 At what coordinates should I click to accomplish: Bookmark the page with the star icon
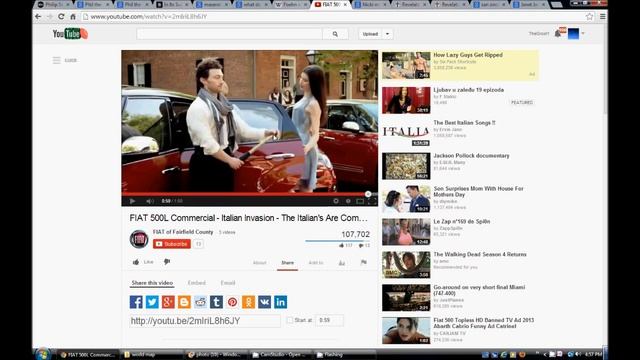coord(589,17)
